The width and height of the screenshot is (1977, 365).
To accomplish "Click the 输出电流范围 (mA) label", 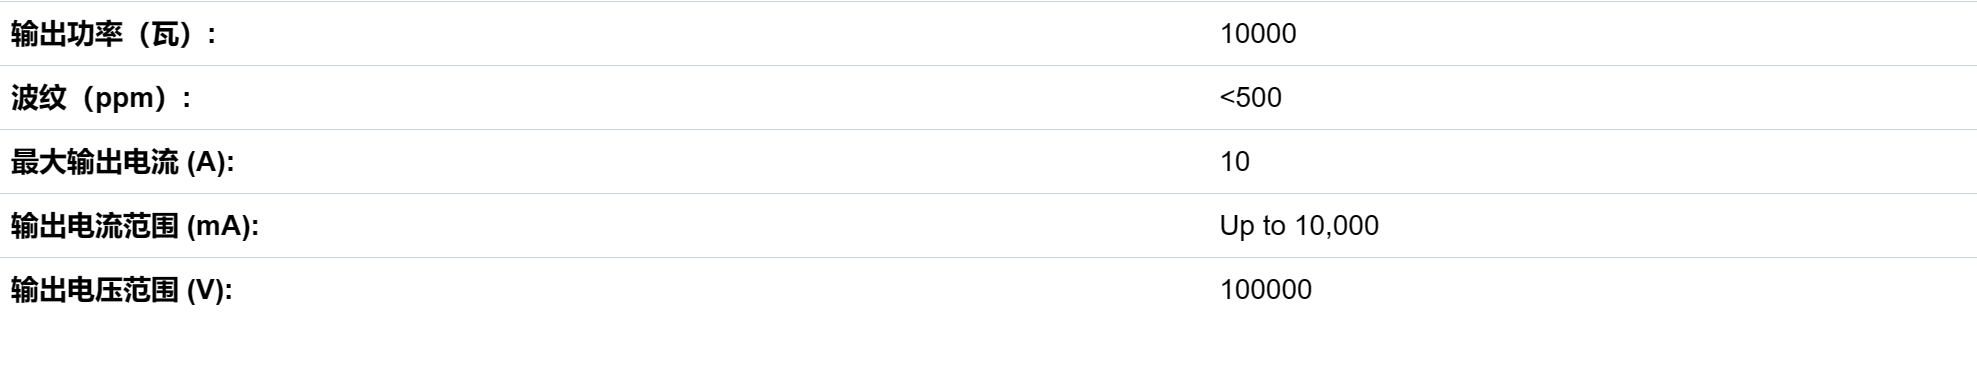I will pos(134,226).
